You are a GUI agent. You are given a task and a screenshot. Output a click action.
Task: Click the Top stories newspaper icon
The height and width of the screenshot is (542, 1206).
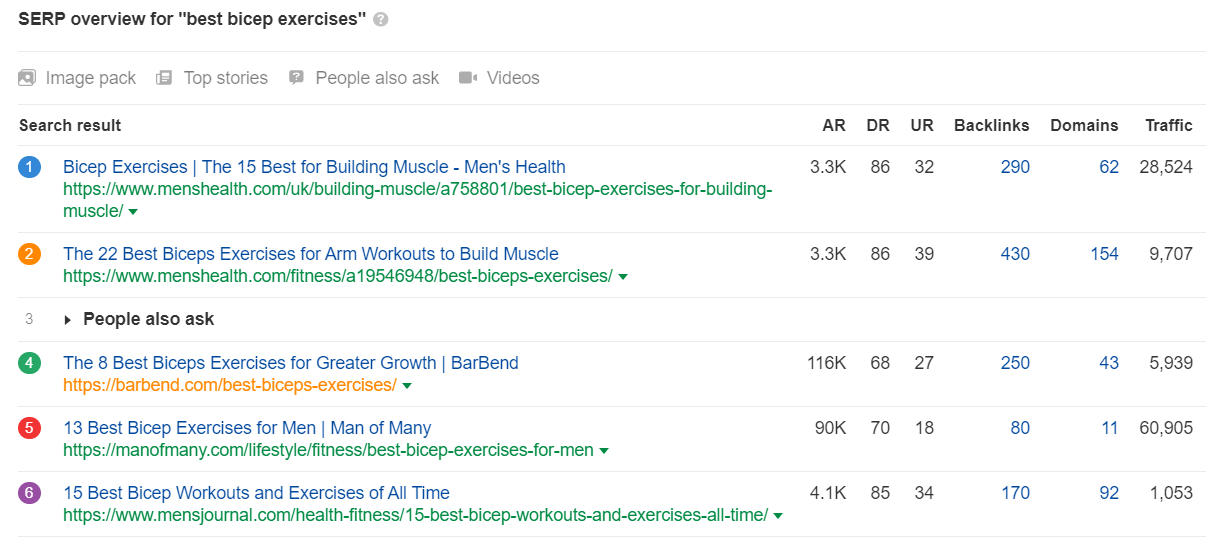(165, 78)
